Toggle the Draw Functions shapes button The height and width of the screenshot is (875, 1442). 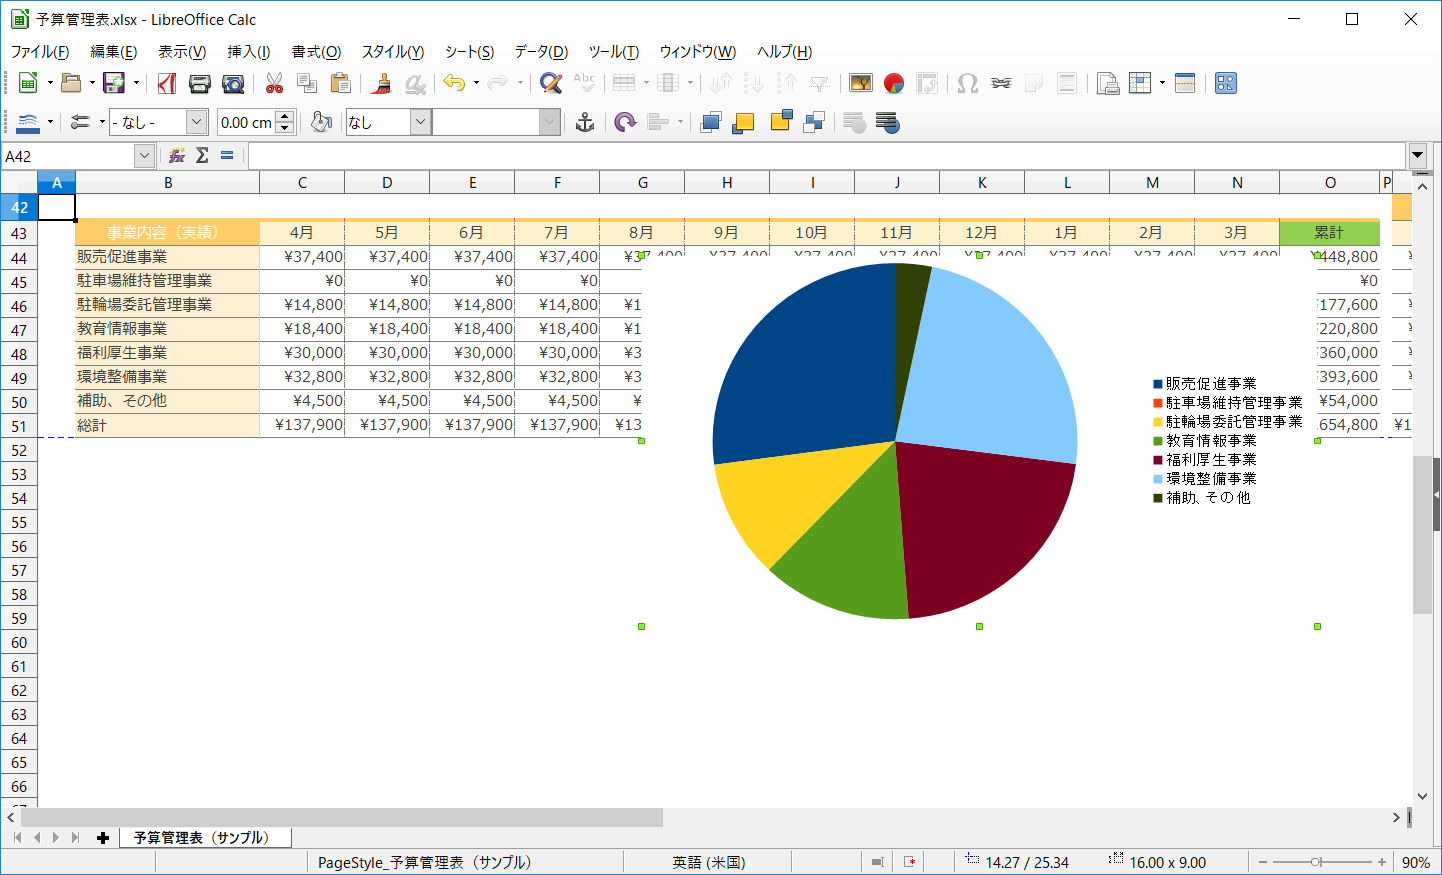(1226, 83)
